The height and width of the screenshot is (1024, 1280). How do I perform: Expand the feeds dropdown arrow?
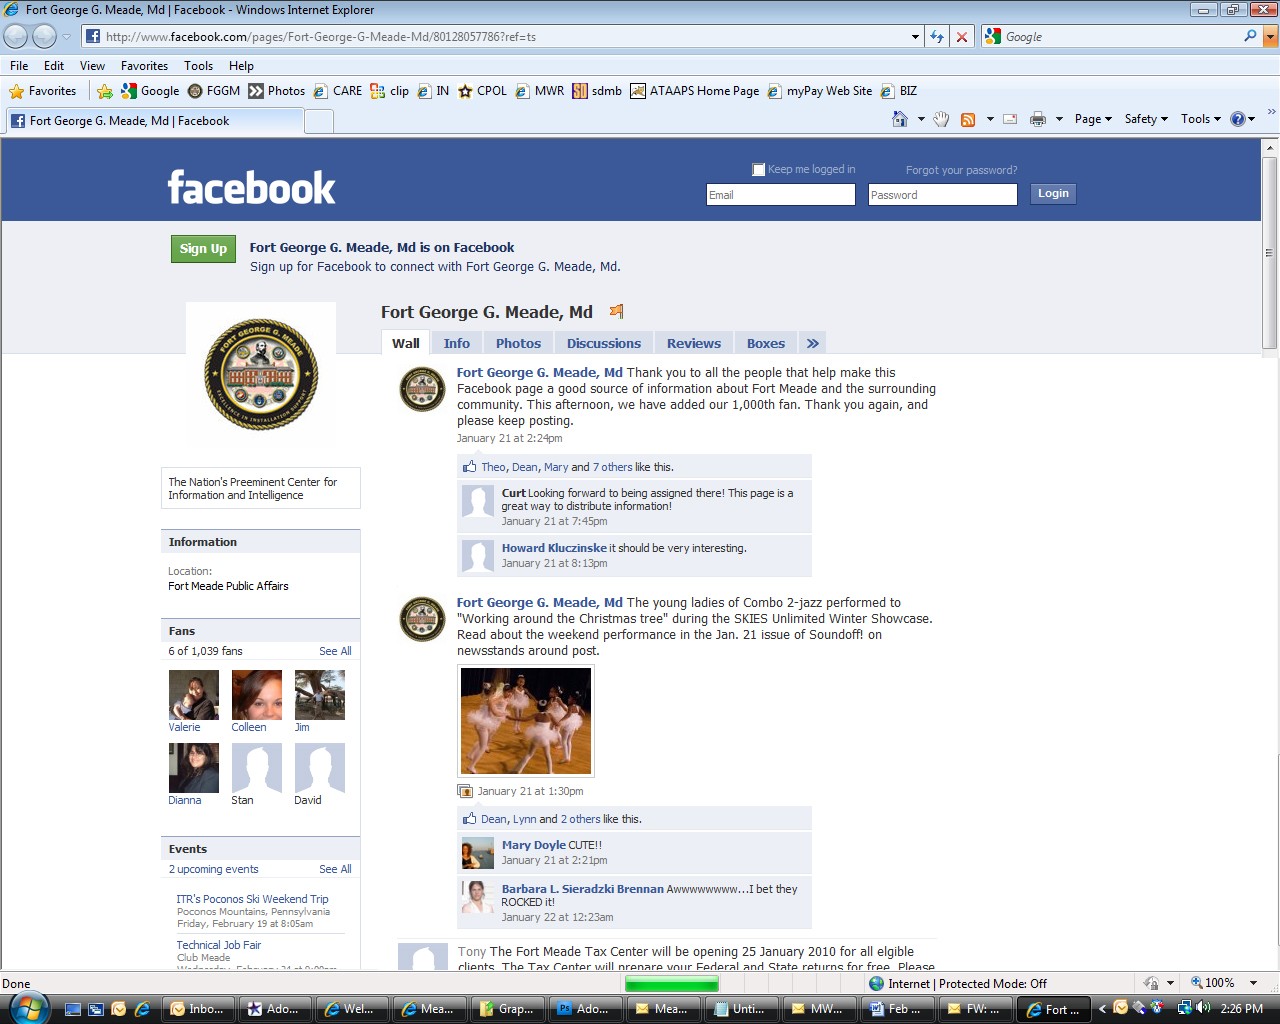(990, 119)
